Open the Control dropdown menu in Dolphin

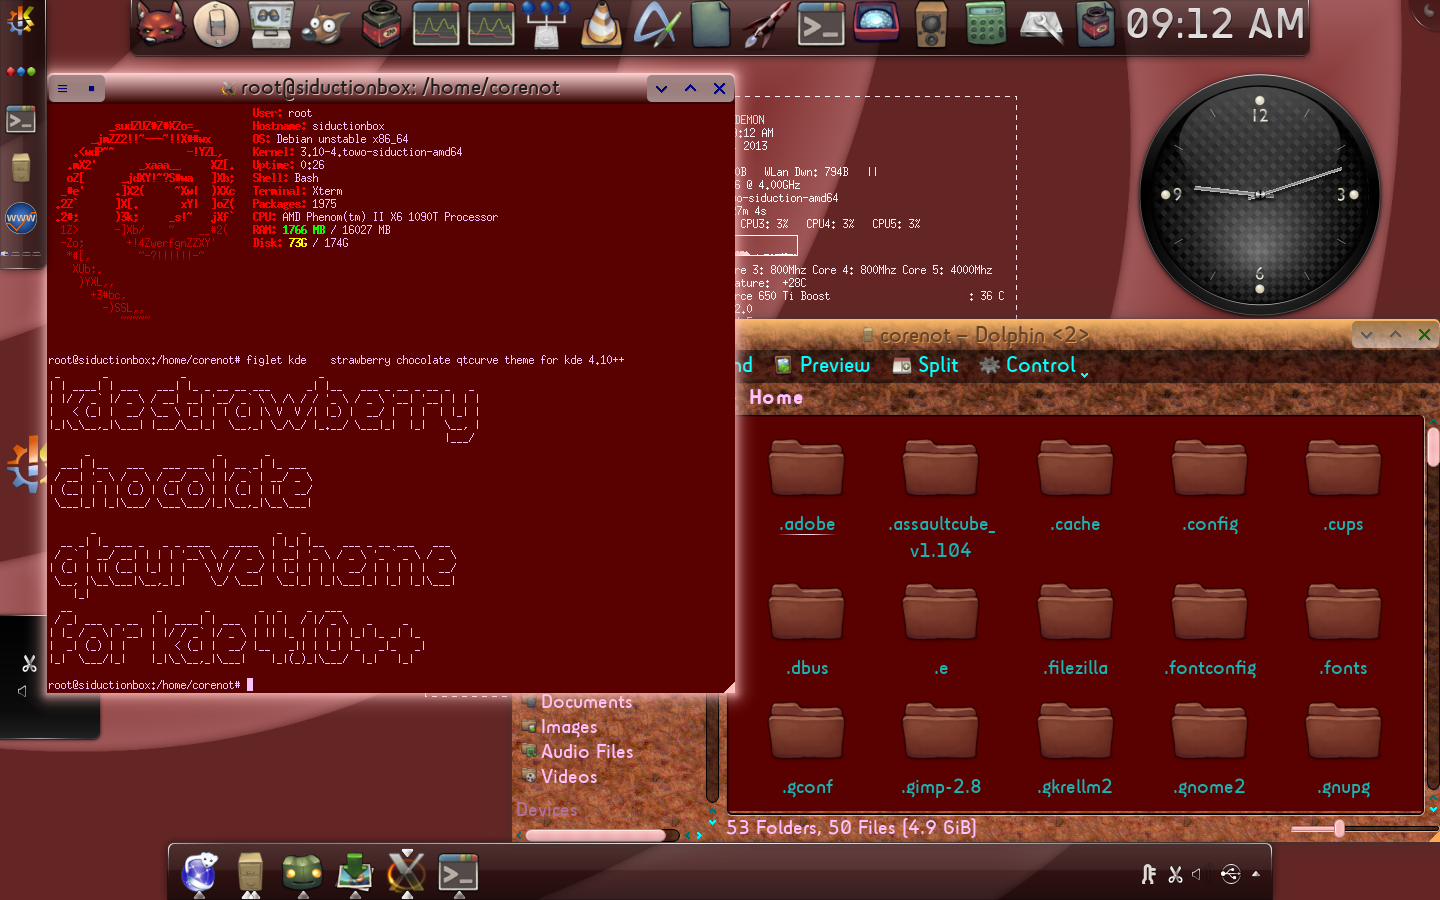tap(1034, 365)
